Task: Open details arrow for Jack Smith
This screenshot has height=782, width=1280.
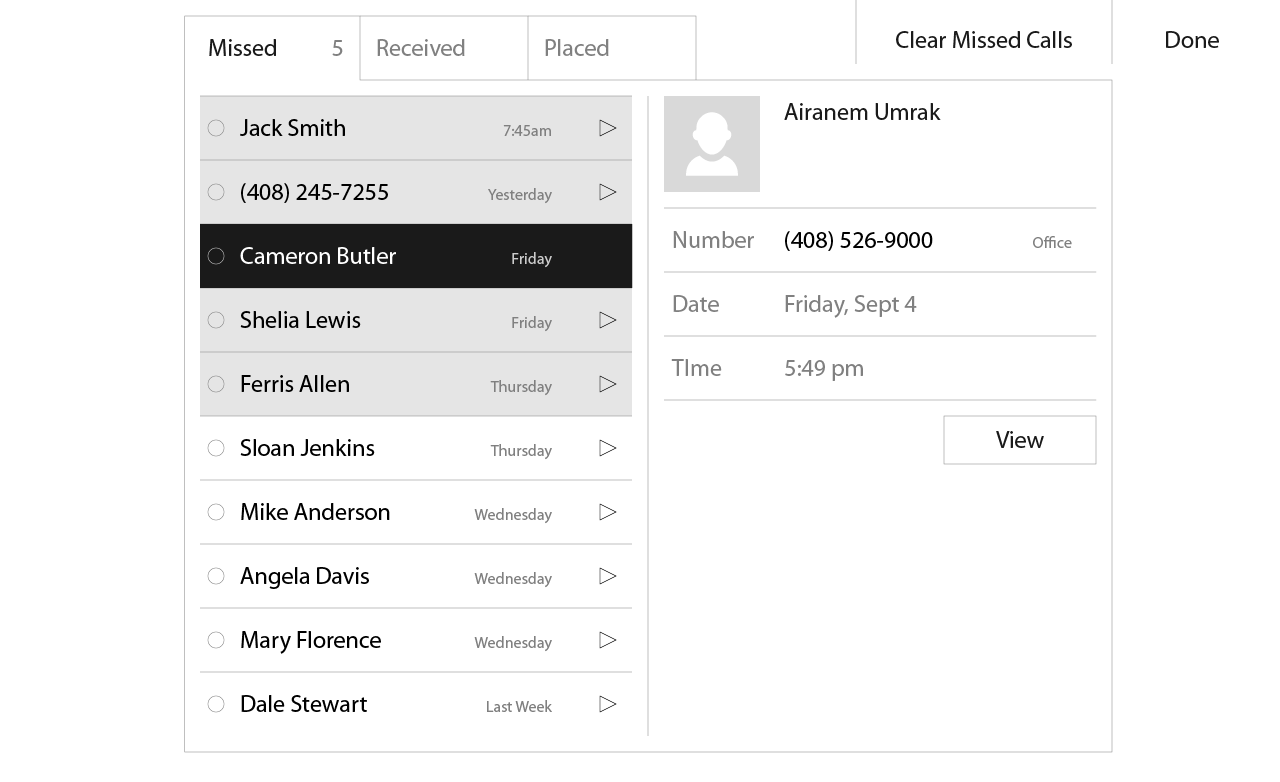Action: [608, 128]
